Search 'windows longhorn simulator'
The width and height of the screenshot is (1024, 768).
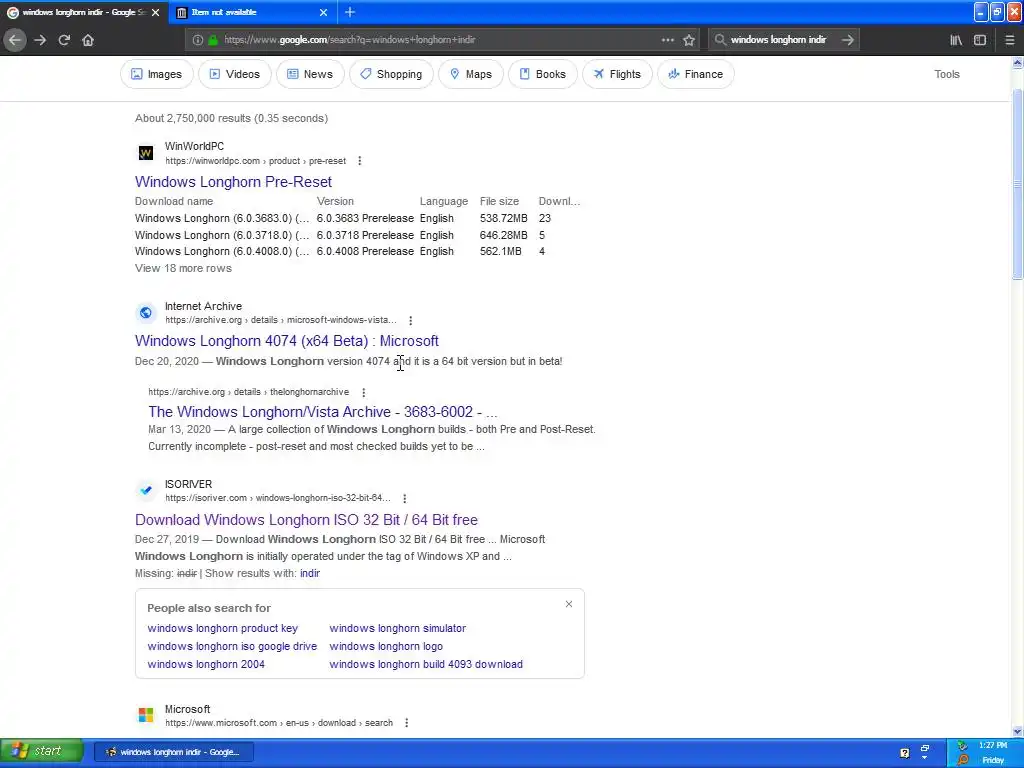pyautogui.click(x=397, y=628)
